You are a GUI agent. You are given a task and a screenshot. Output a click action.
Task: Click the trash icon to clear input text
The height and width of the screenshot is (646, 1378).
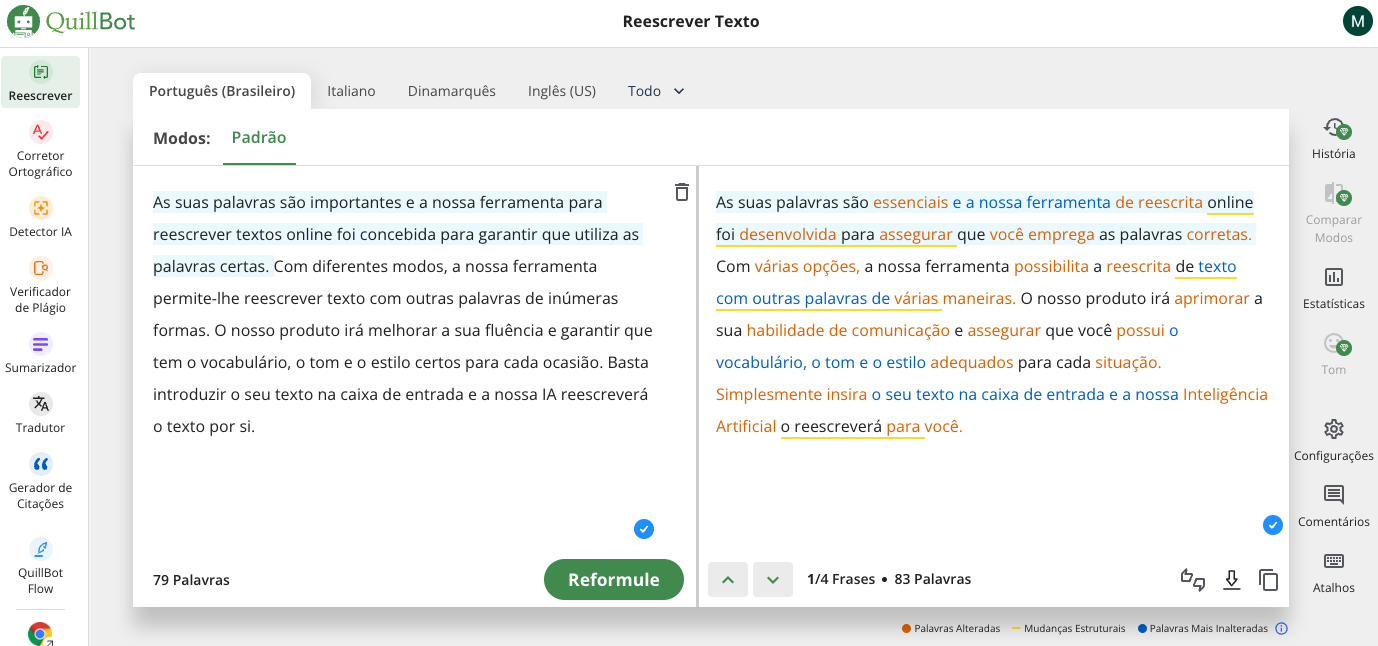click(681, 192)
